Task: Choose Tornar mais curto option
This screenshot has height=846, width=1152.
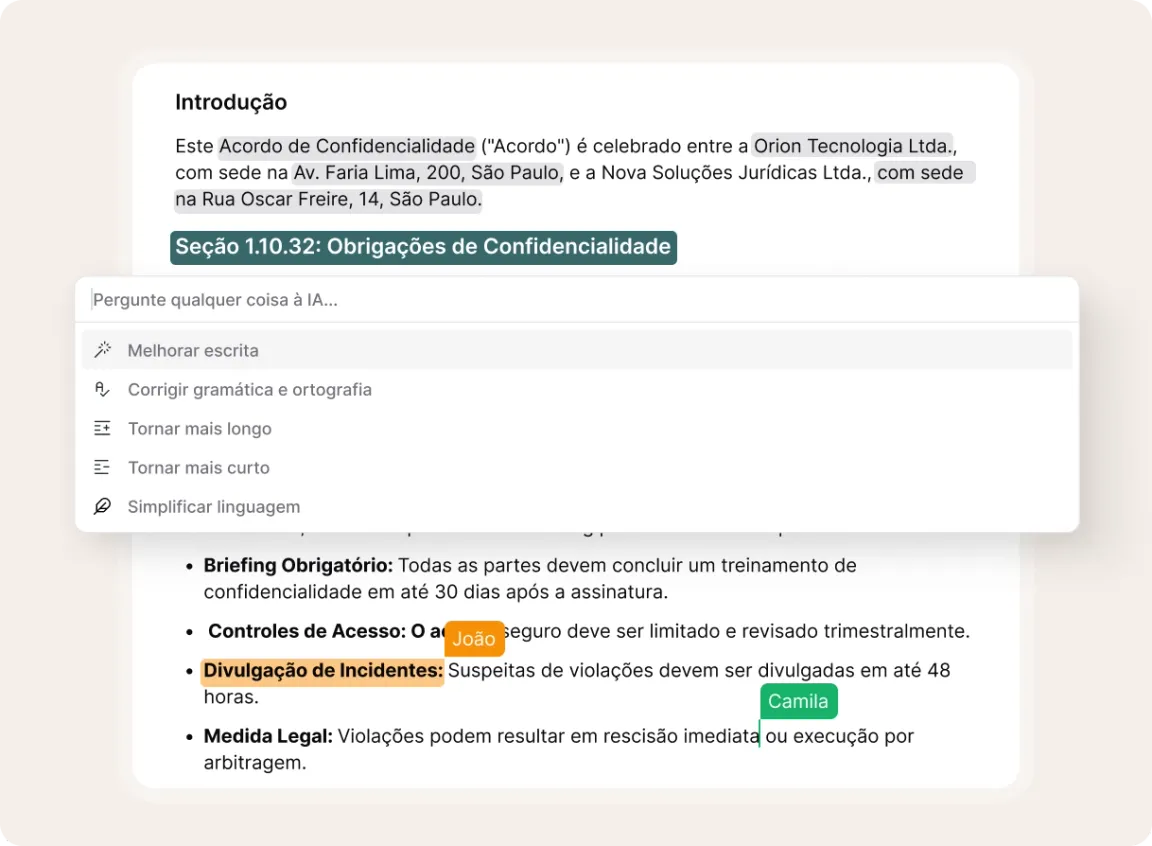Action: (x=198, y=468)
